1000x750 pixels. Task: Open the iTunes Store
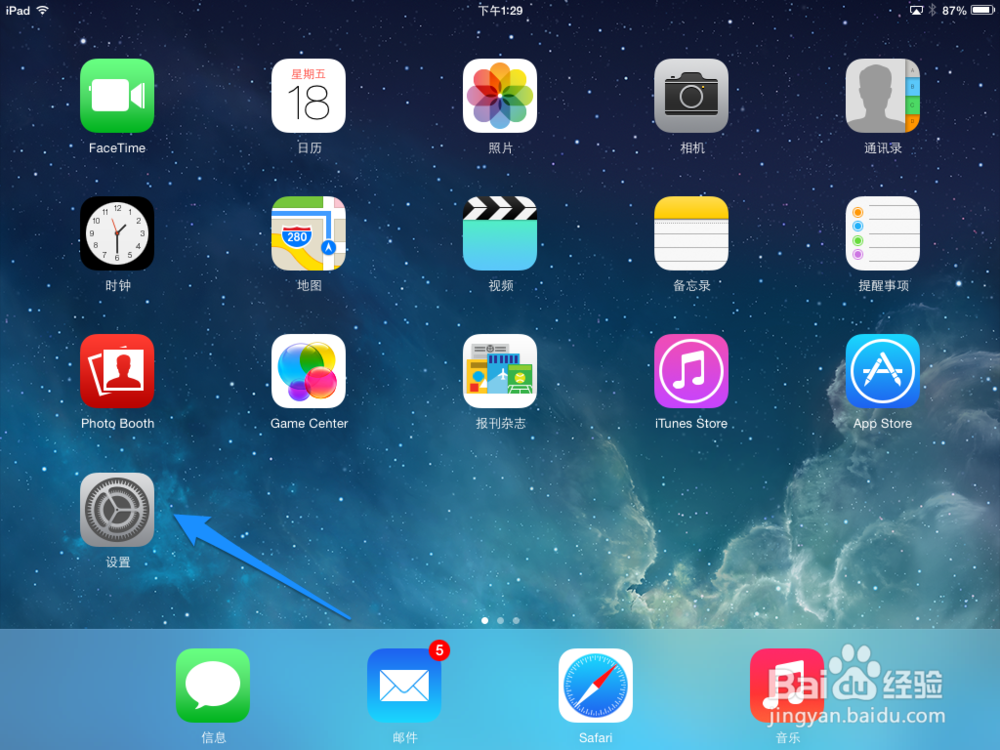pos(691,371)
